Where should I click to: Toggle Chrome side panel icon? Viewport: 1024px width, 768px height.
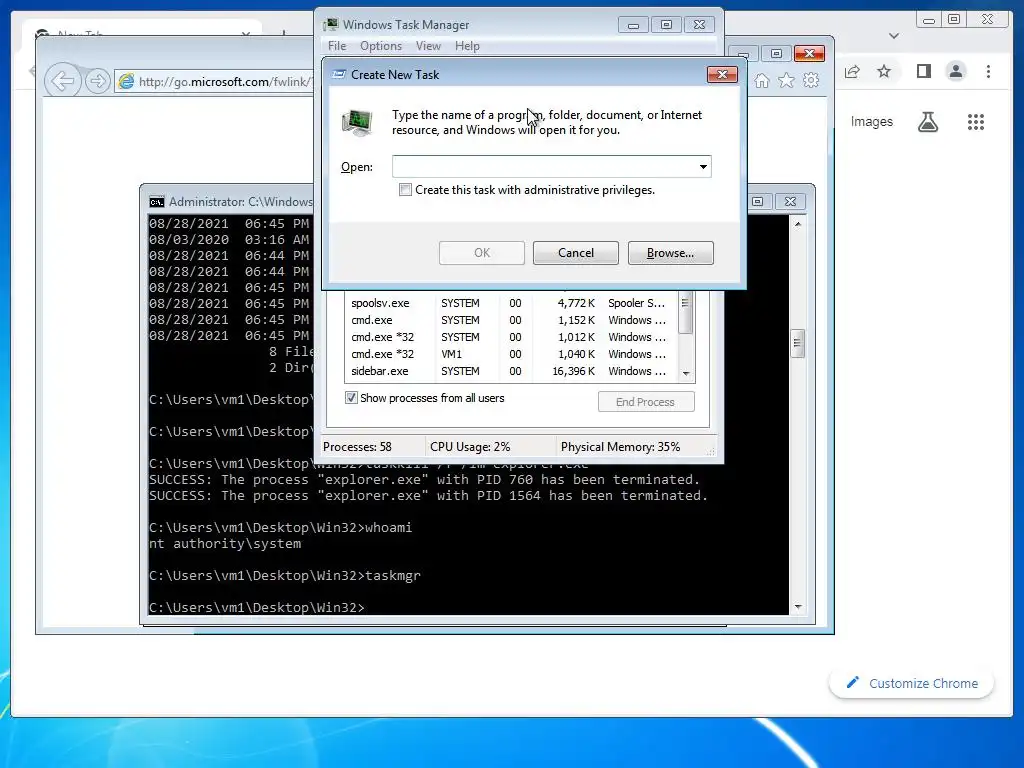923,71
